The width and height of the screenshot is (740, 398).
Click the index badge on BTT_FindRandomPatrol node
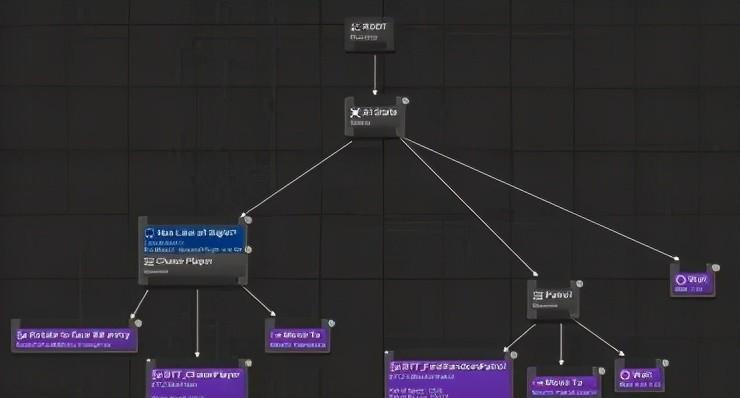click(x=513, y=355)
